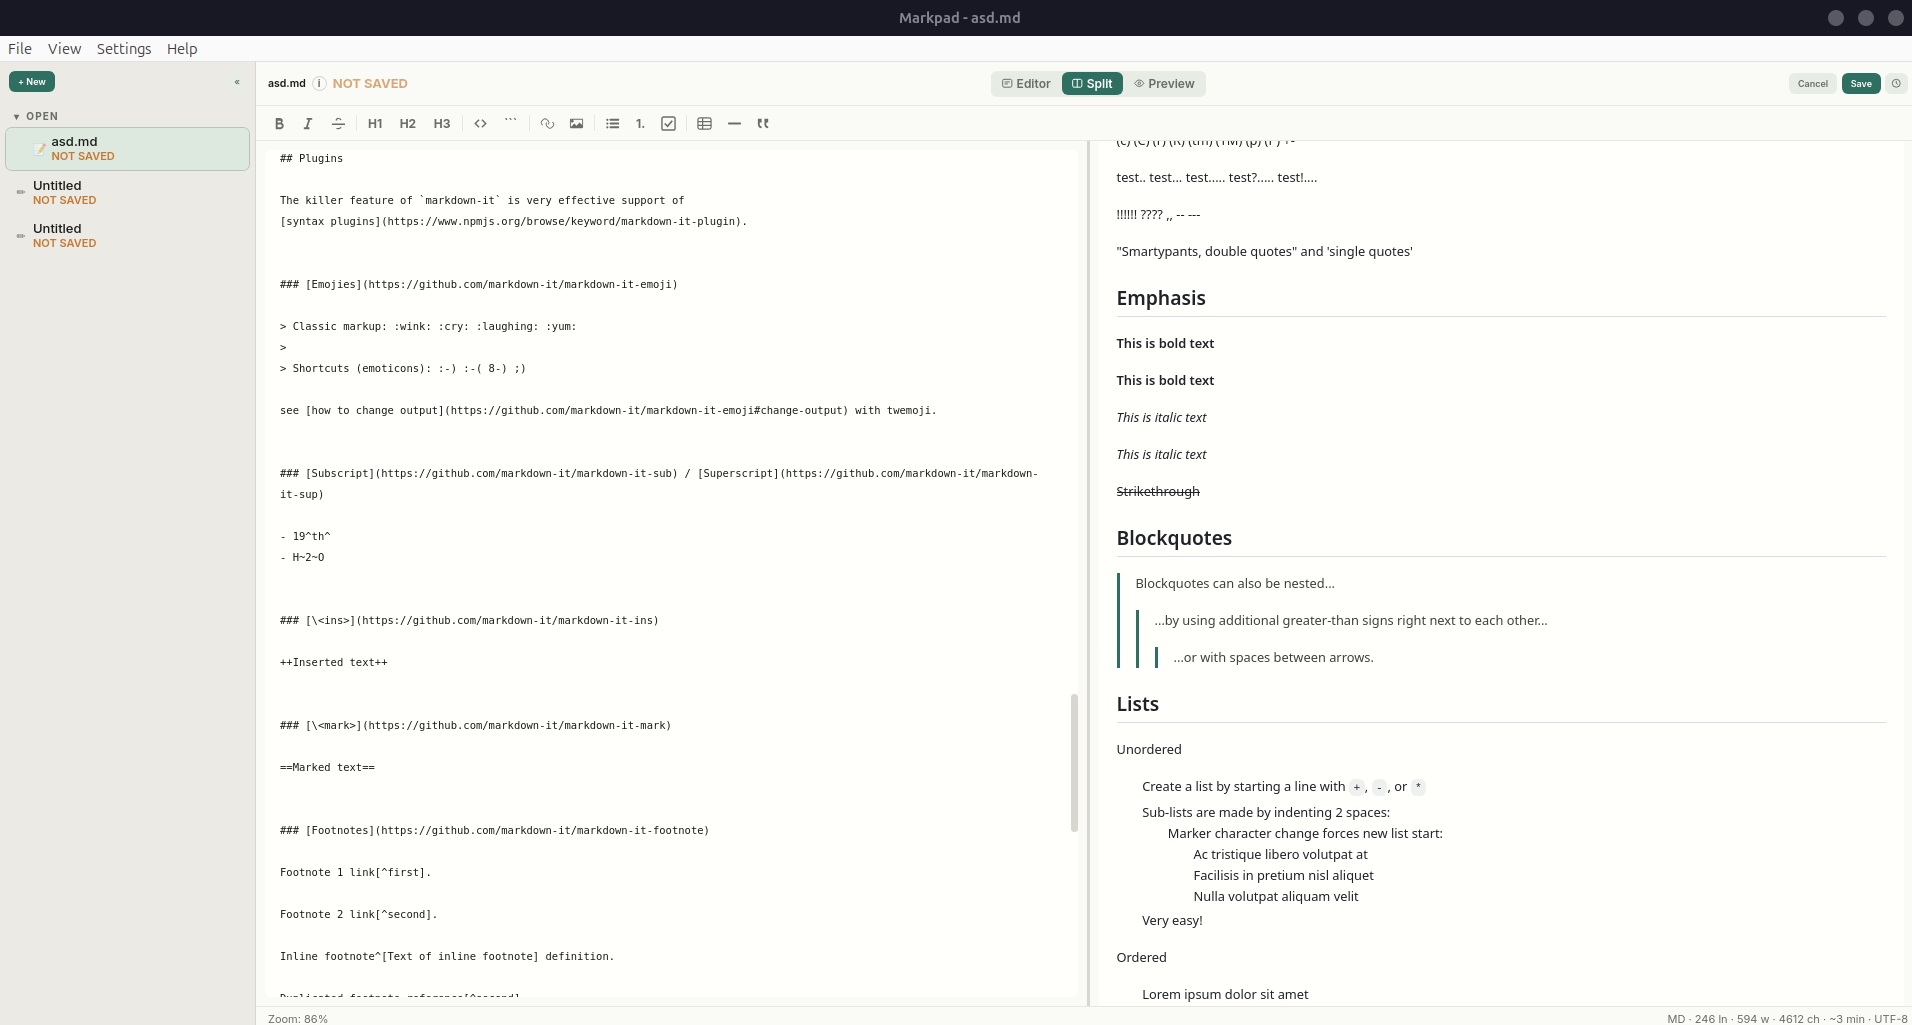Collapse the sidebar with the double-chevron
Screen dimensions: 1912x1025
click(237, 82)
